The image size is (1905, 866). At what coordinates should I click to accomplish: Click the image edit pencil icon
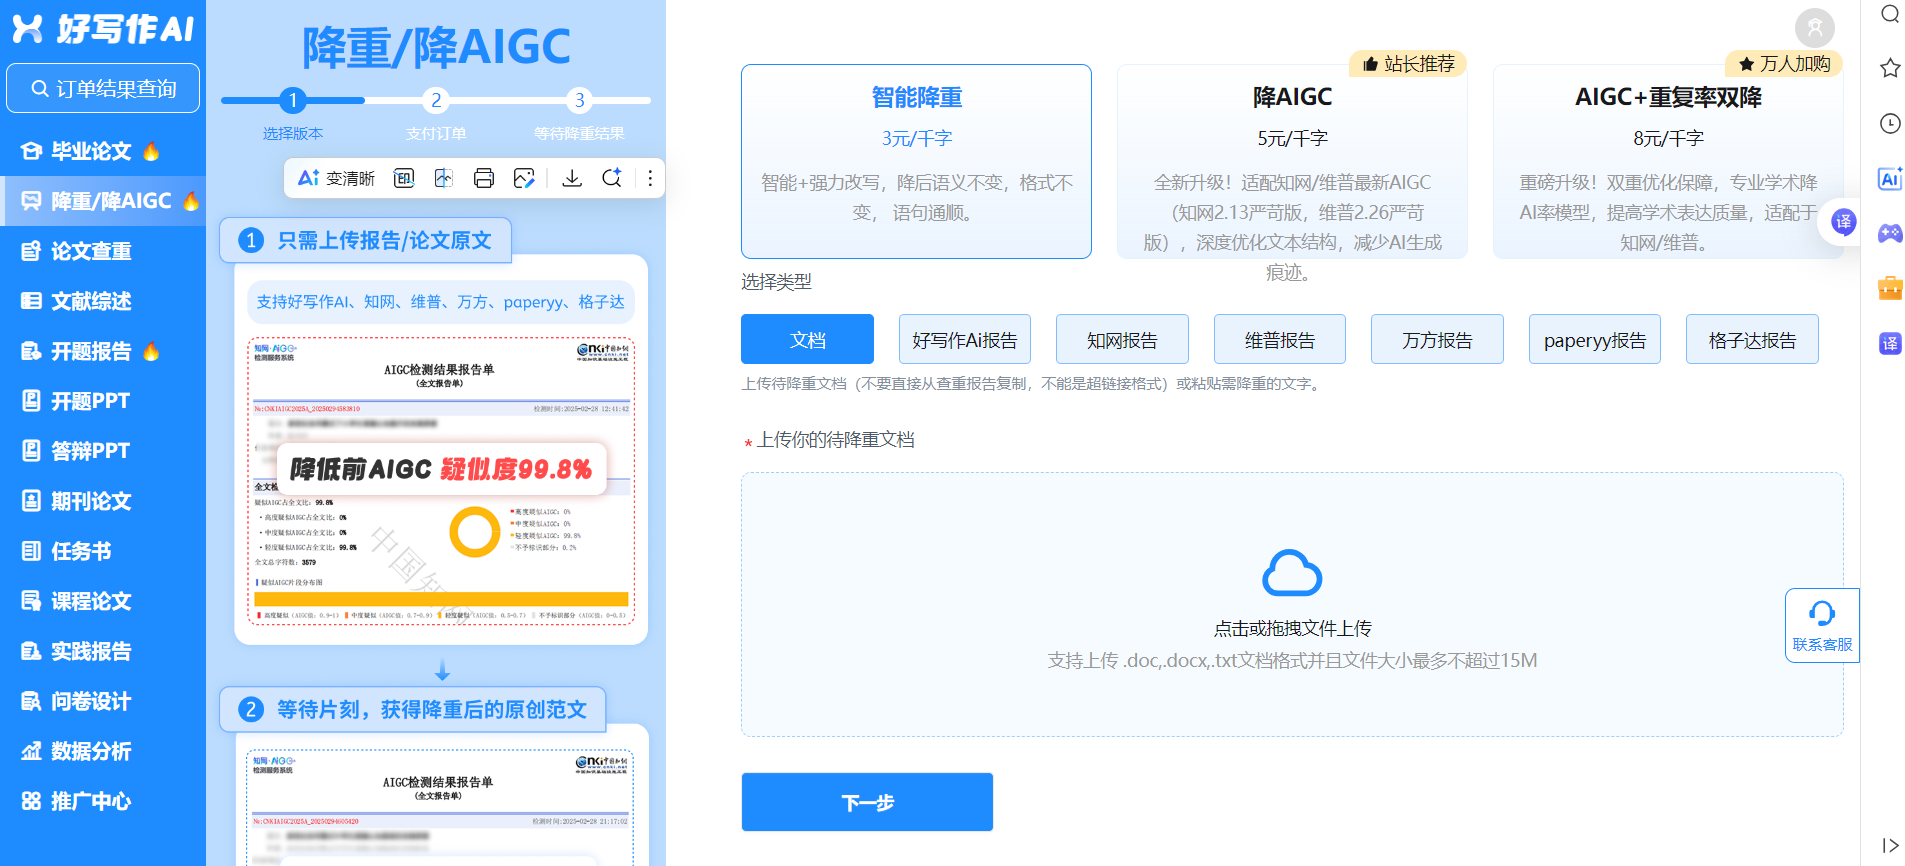pos(524,178)
